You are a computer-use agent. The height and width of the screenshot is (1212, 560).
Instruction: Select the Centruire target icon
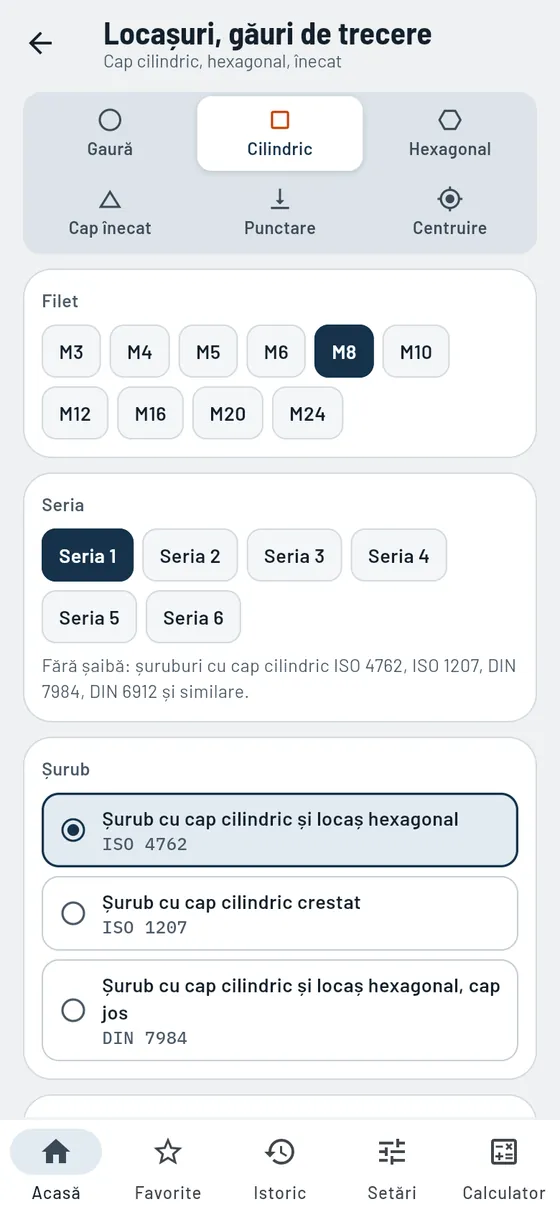[x=450, y=199]
